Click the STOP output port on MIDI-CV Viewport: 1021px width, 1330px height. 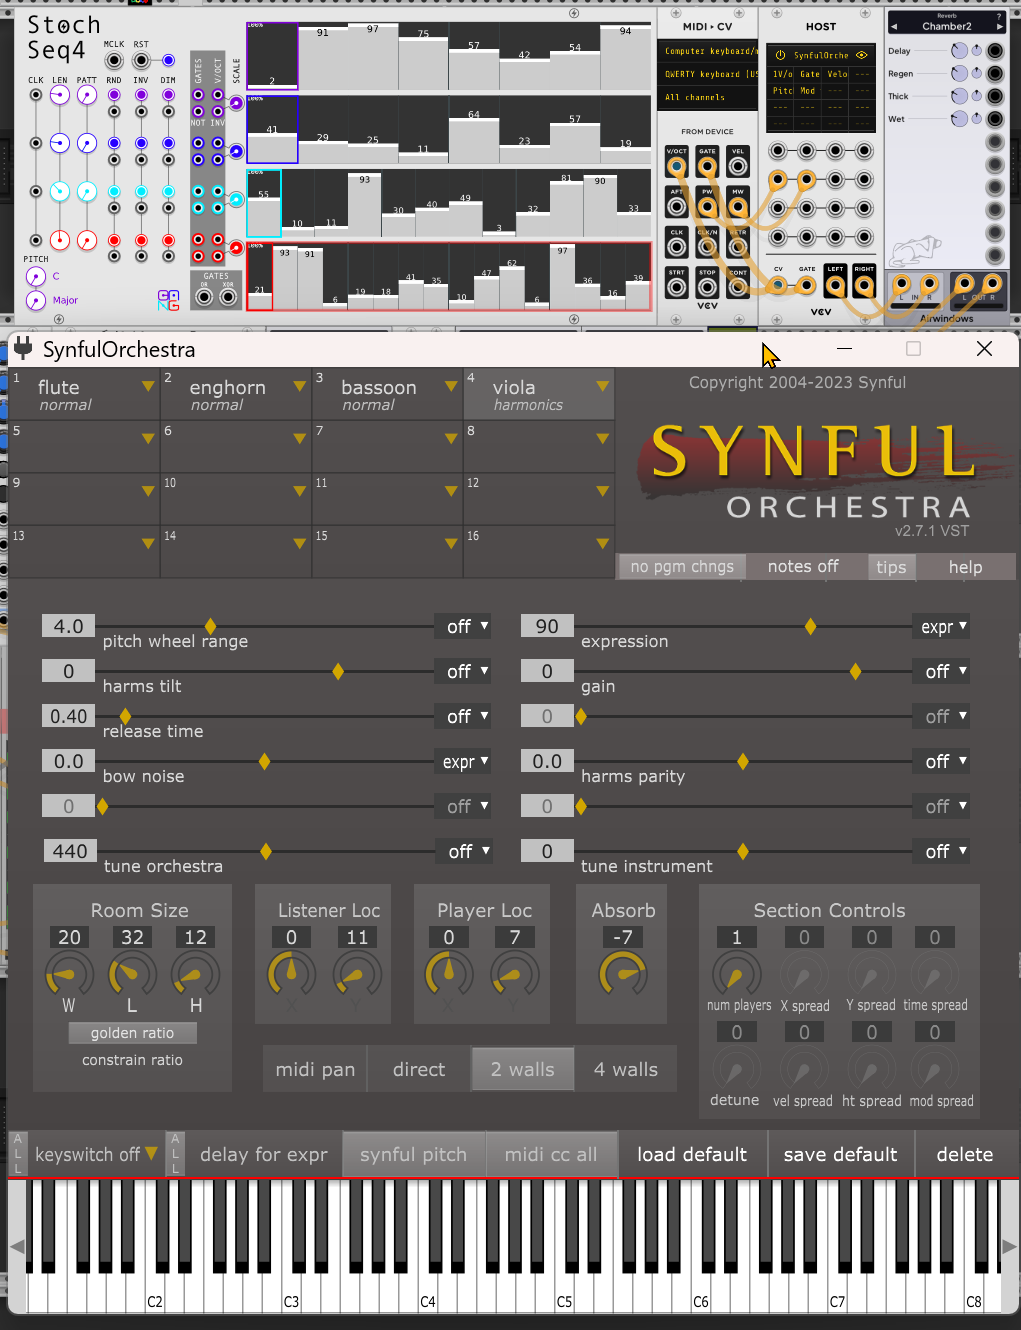707,287
